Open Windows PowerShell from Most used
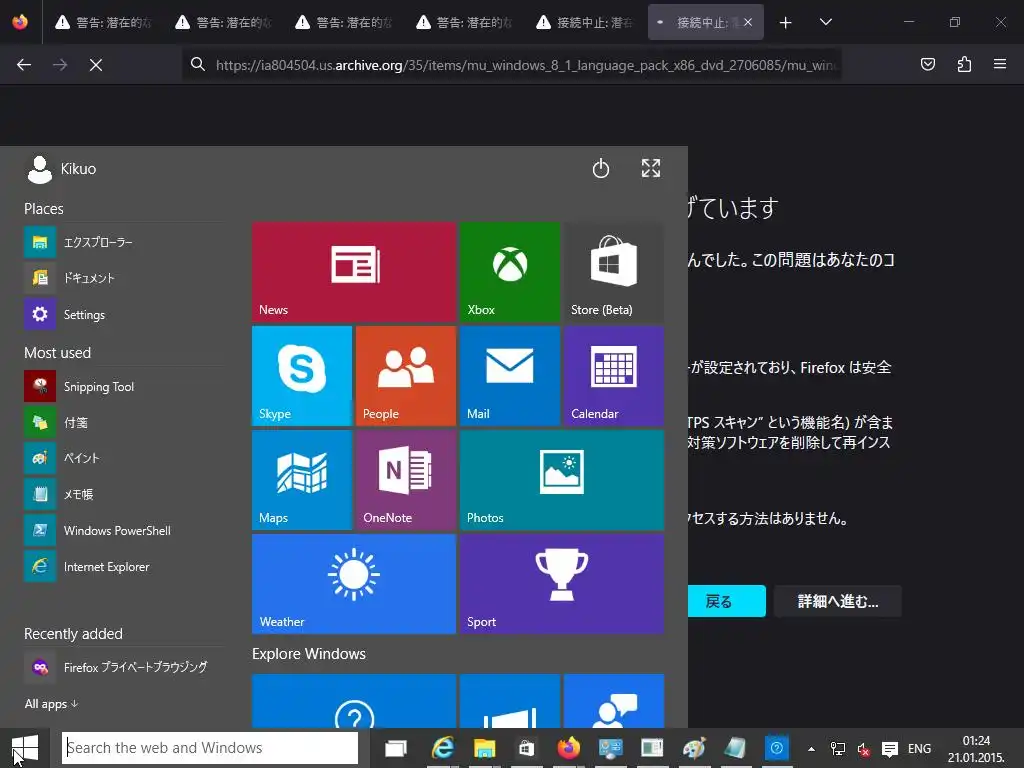This screenshot has width=1024, height=768. 124,530
